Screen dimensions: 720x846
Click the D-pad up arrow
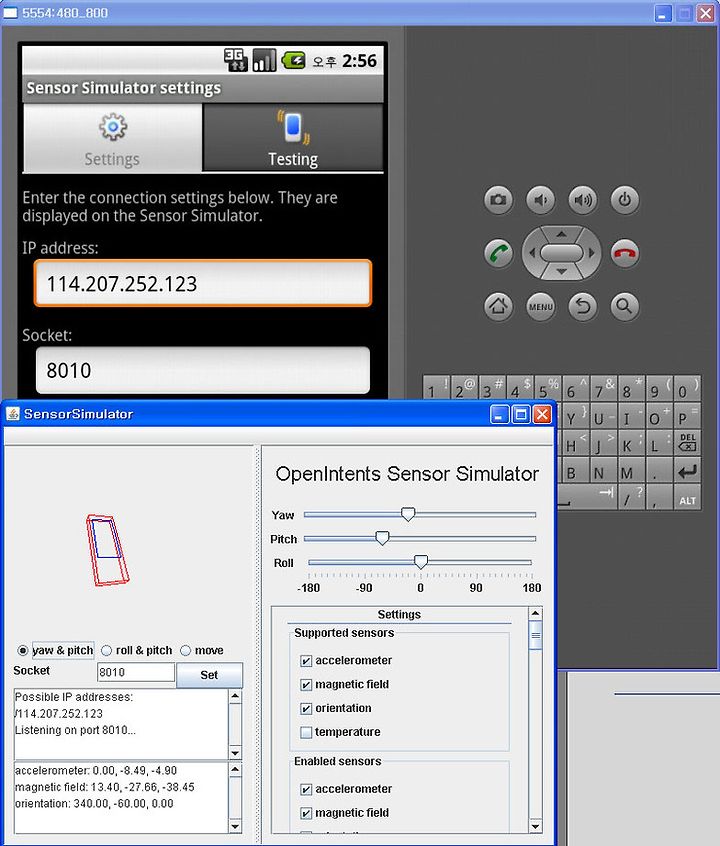pyautogui.click(x=561, y=234)
